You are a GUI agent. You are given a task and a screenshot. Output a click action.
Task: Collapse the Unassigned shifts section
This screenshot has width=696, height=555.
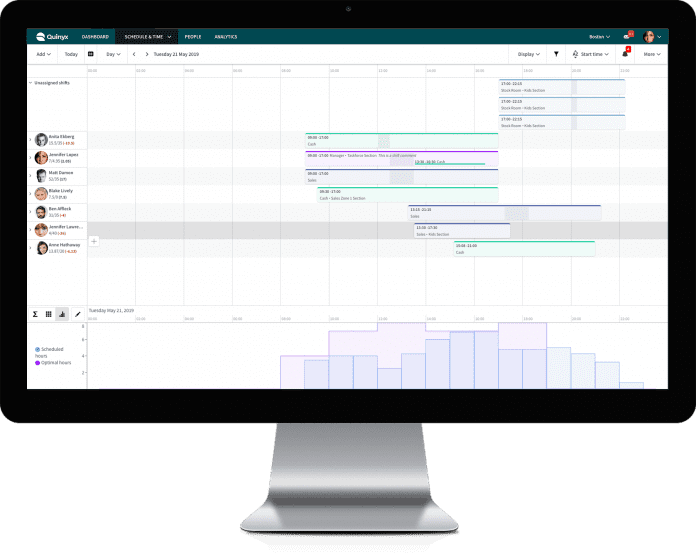pyautogui.click(x=29, y=82)
